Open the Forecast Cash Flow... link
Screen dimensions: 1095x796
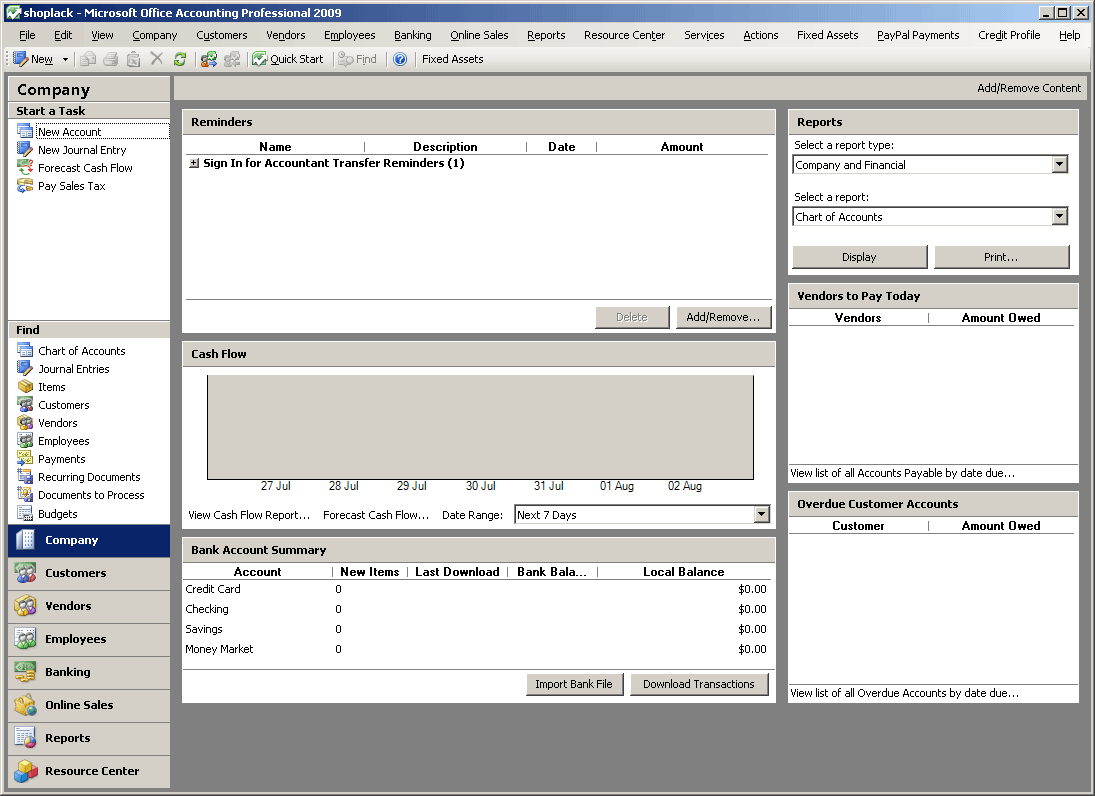[x=376, y=515]
